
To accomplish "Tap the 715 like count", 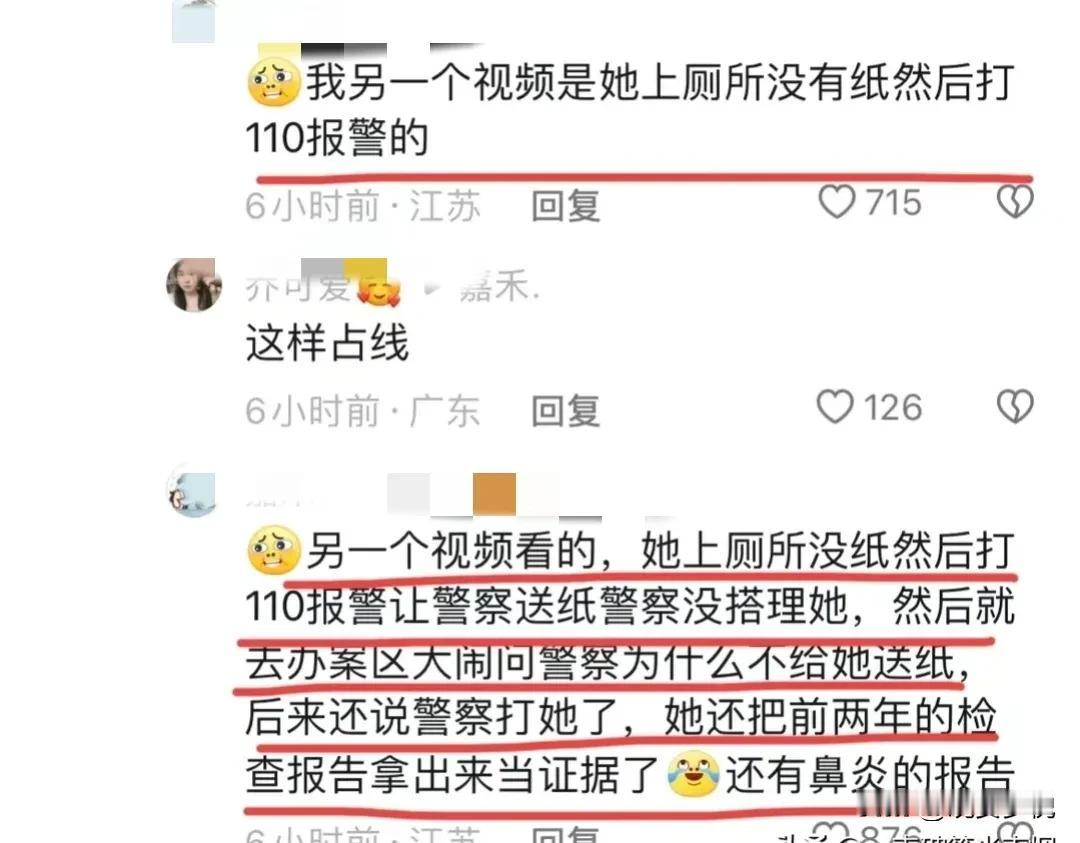I will (893, 202).
